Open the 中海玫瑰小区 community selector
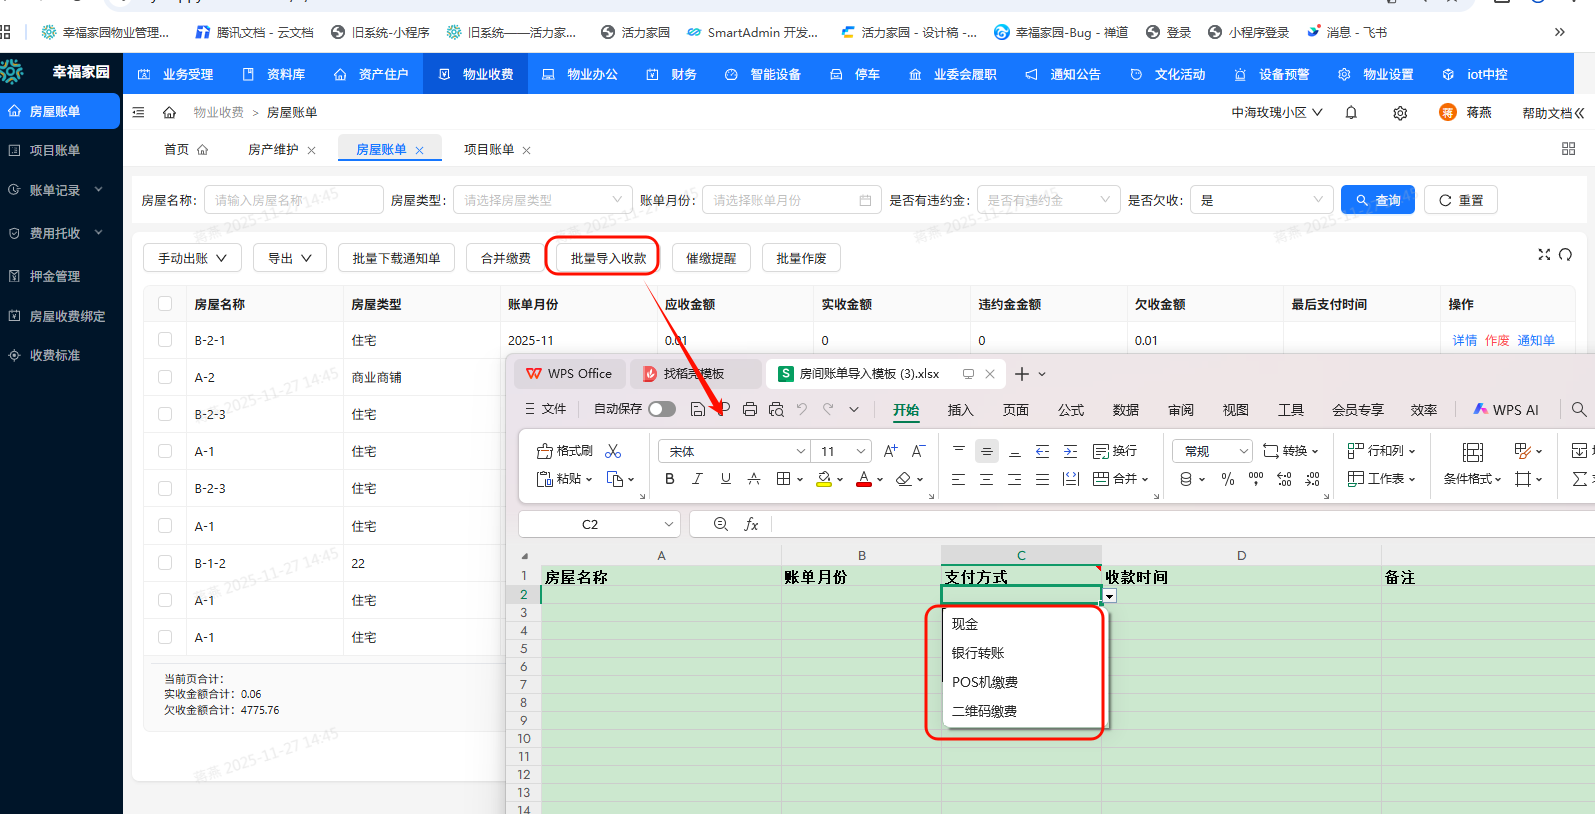 [x=1277, y=113]
